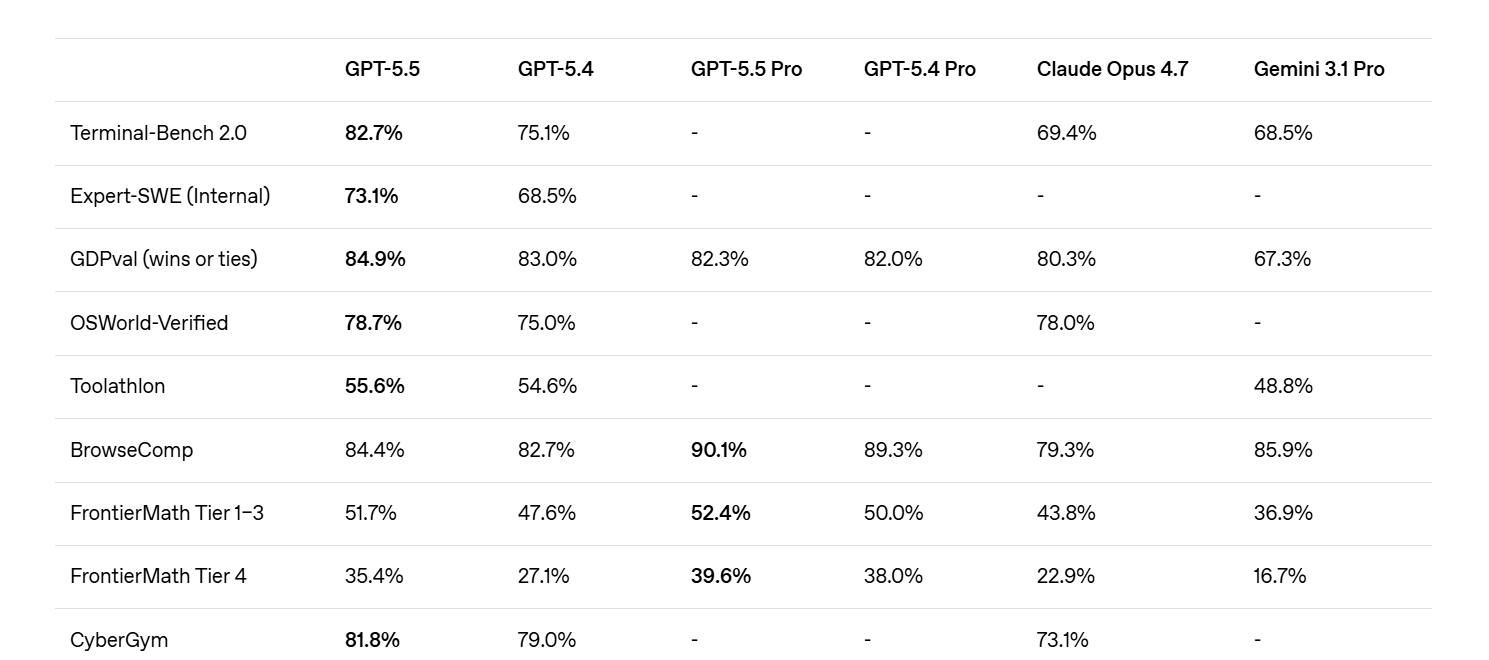Select the GPT-5.5 Pro column header
Image resolution: width=1489 pixels, height=660 pixels.
point(746,69)
